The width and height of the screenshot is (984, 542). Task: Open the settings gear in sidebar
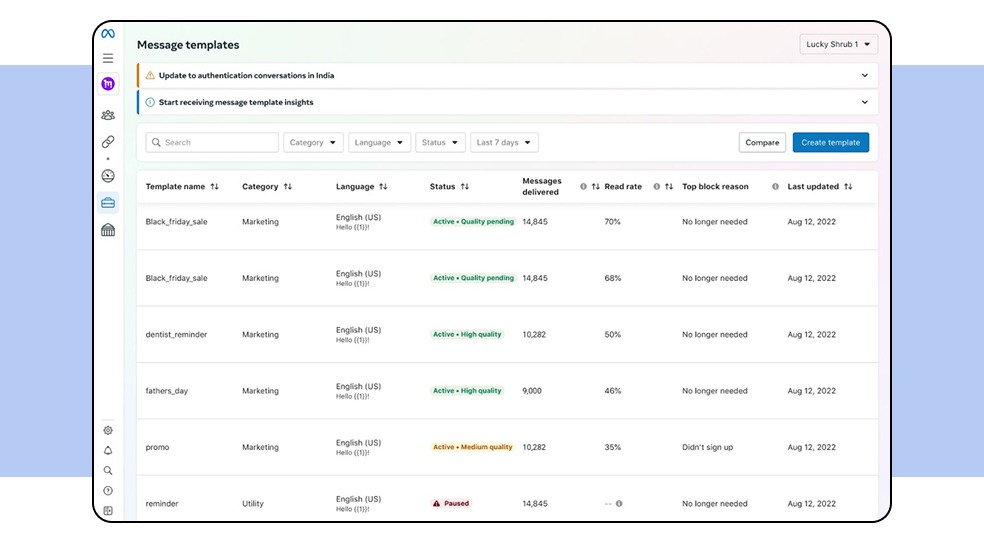(108, 431)
